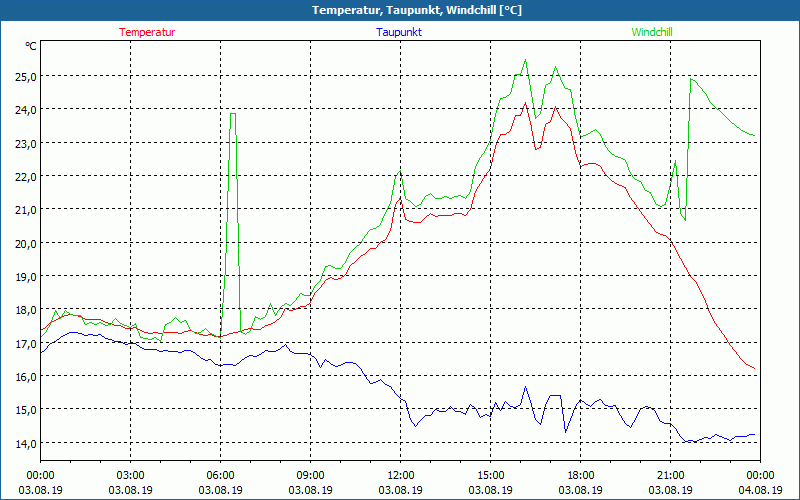Click the green Windchill legend label

pos(652,32)
